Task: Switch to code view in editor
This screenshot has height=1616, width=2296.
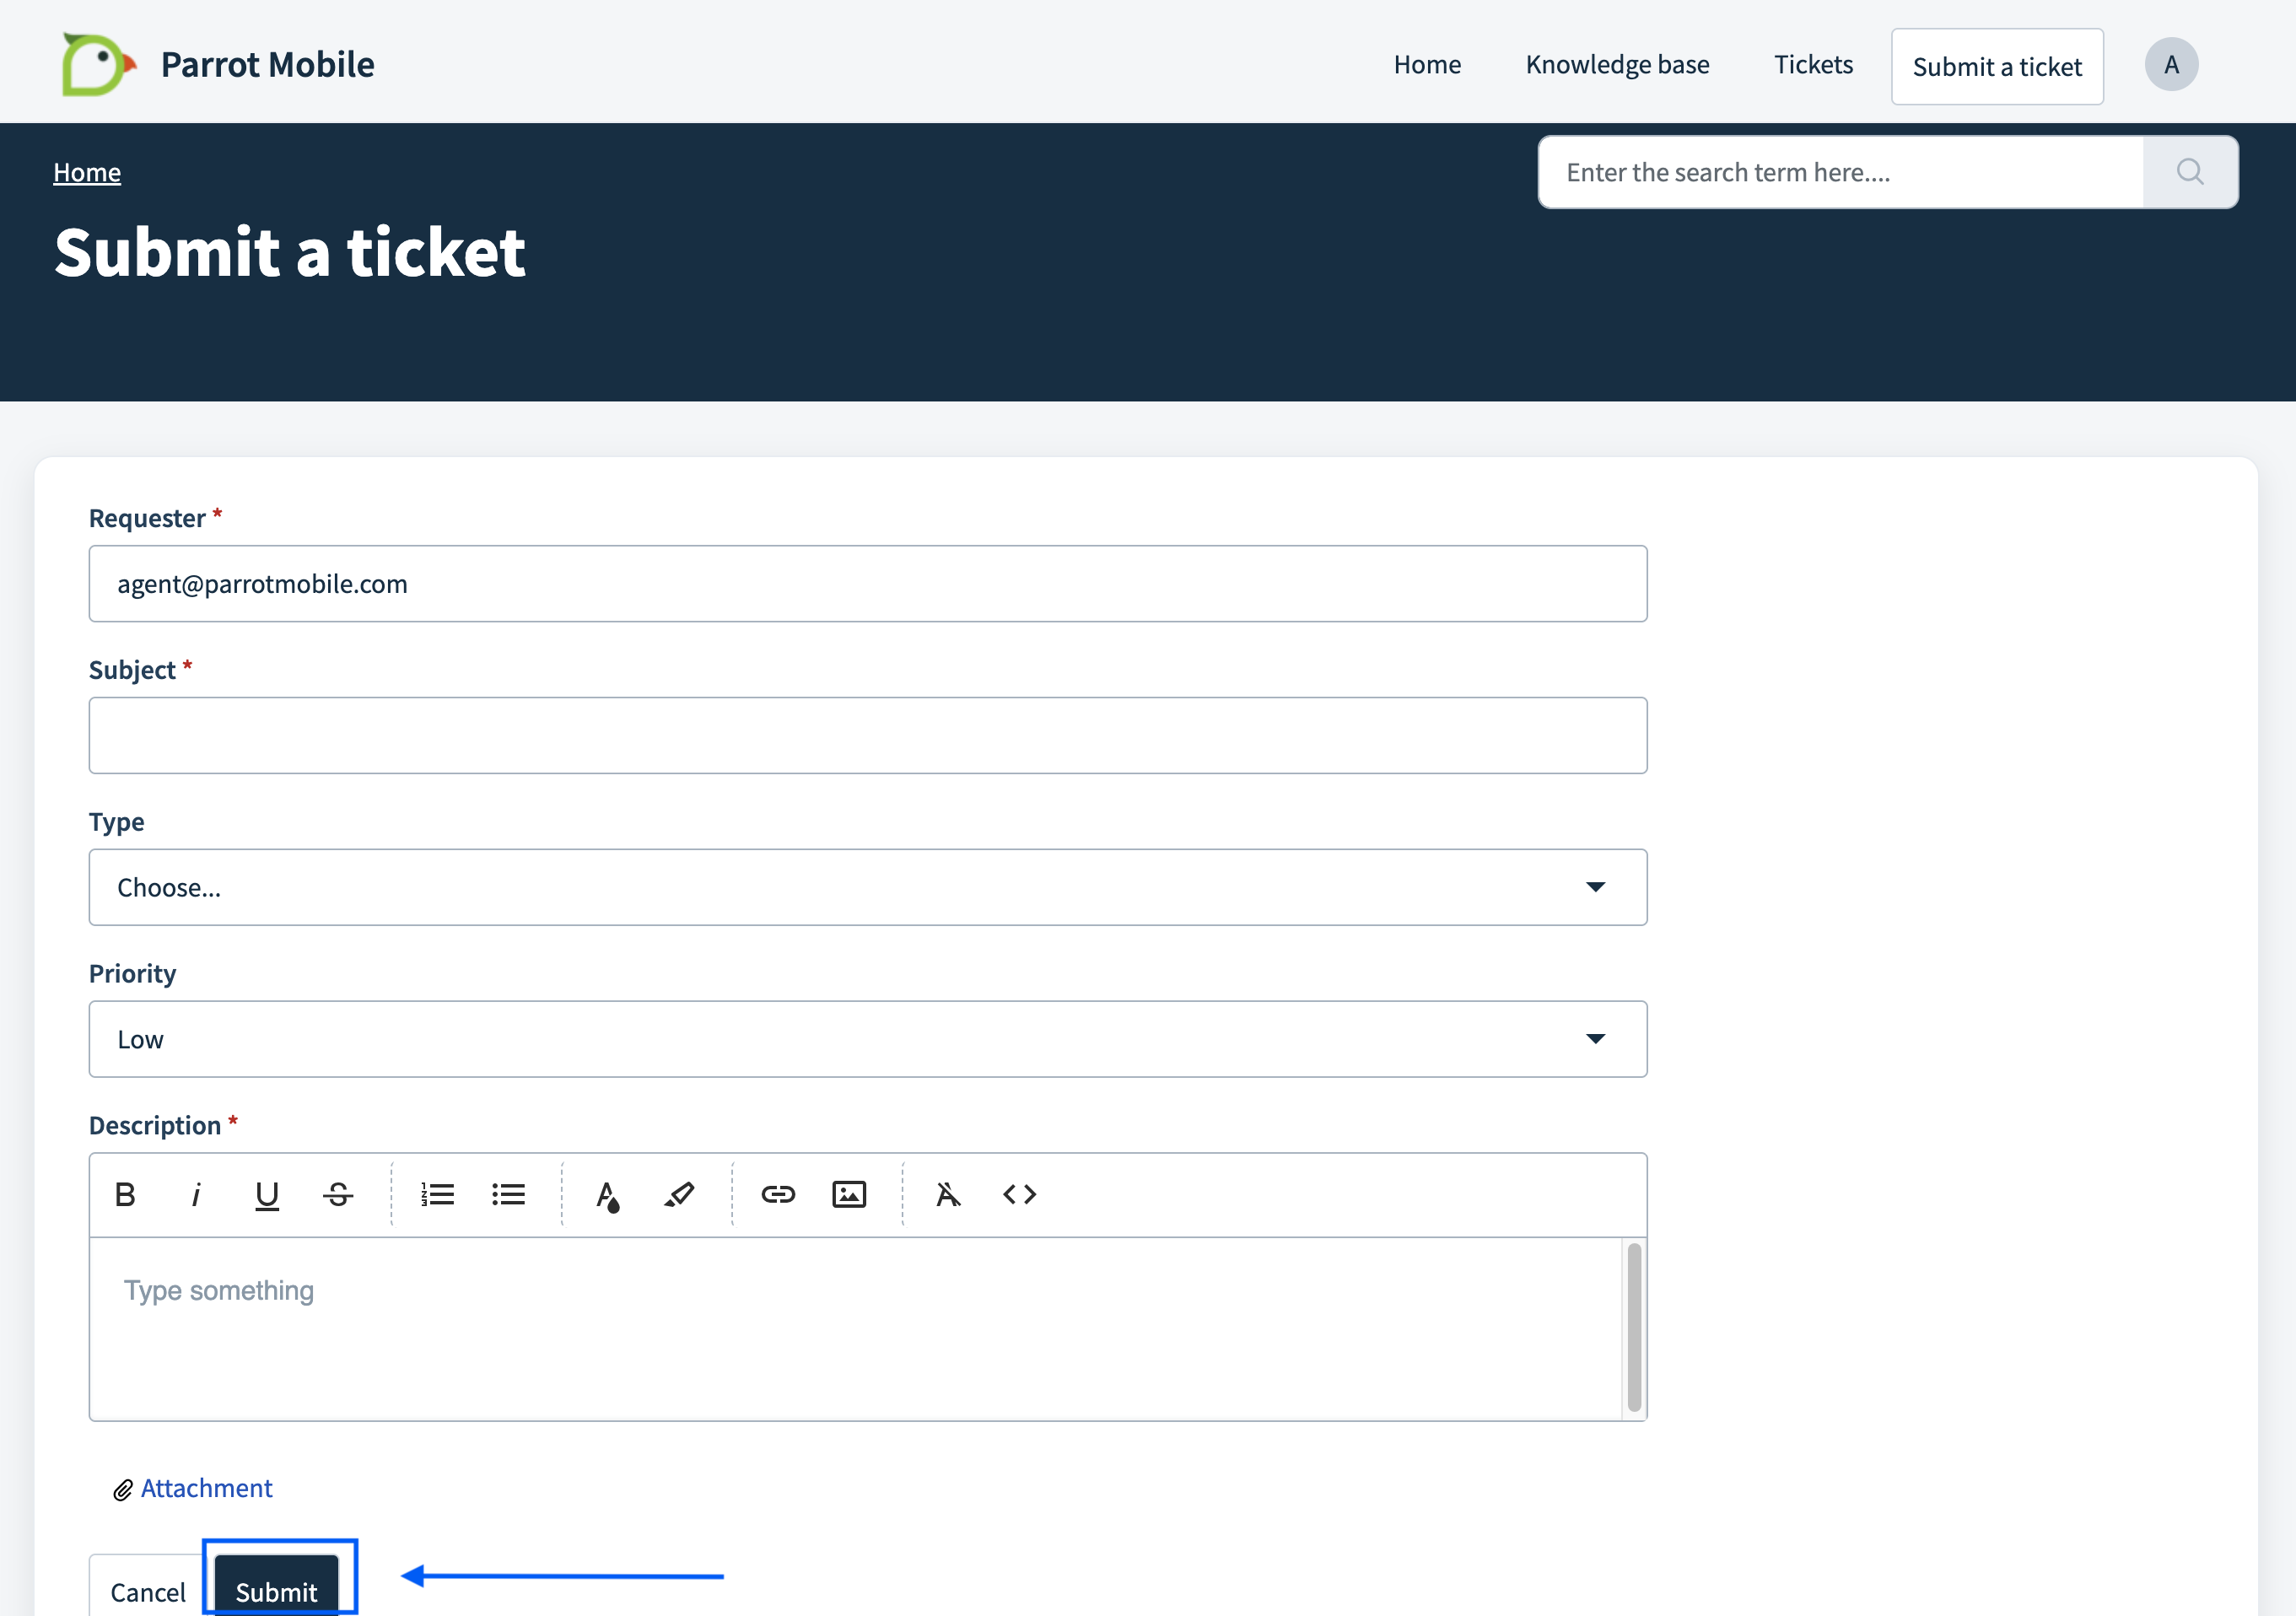Action: (1019, 1194)
